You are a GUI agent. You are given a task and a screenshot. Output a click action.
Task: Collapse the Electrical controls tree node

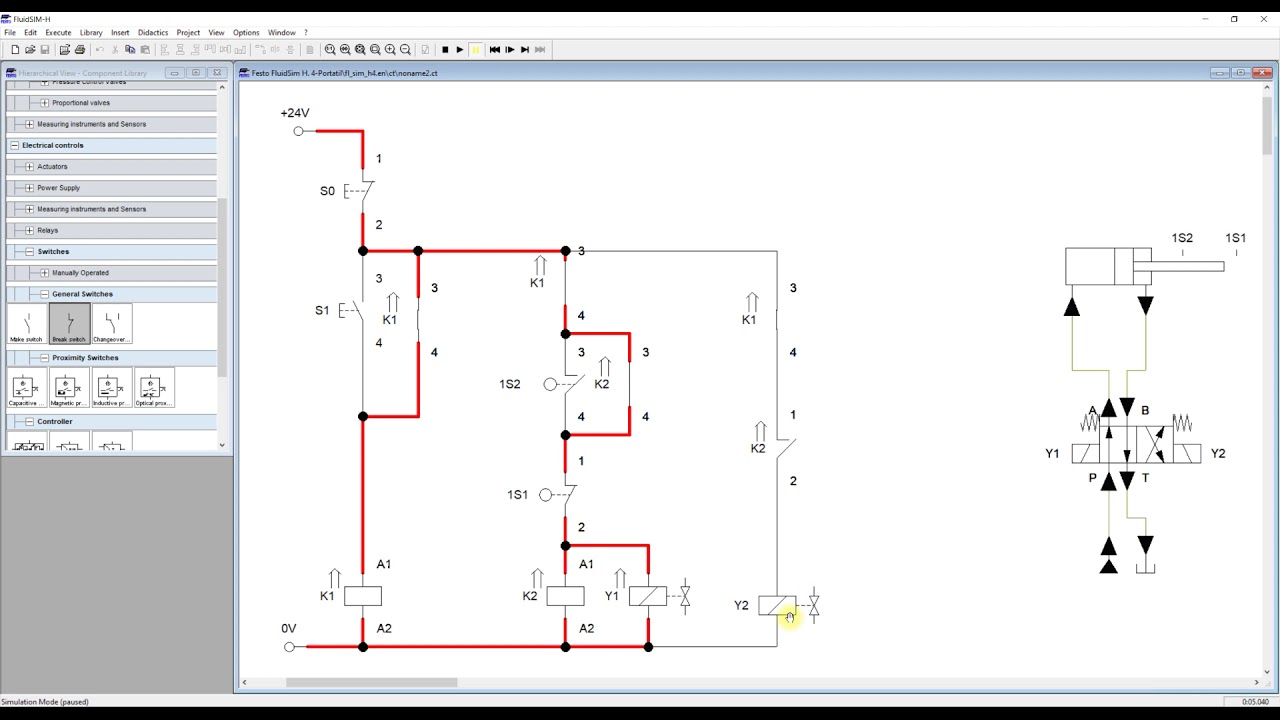pos(15,146)
